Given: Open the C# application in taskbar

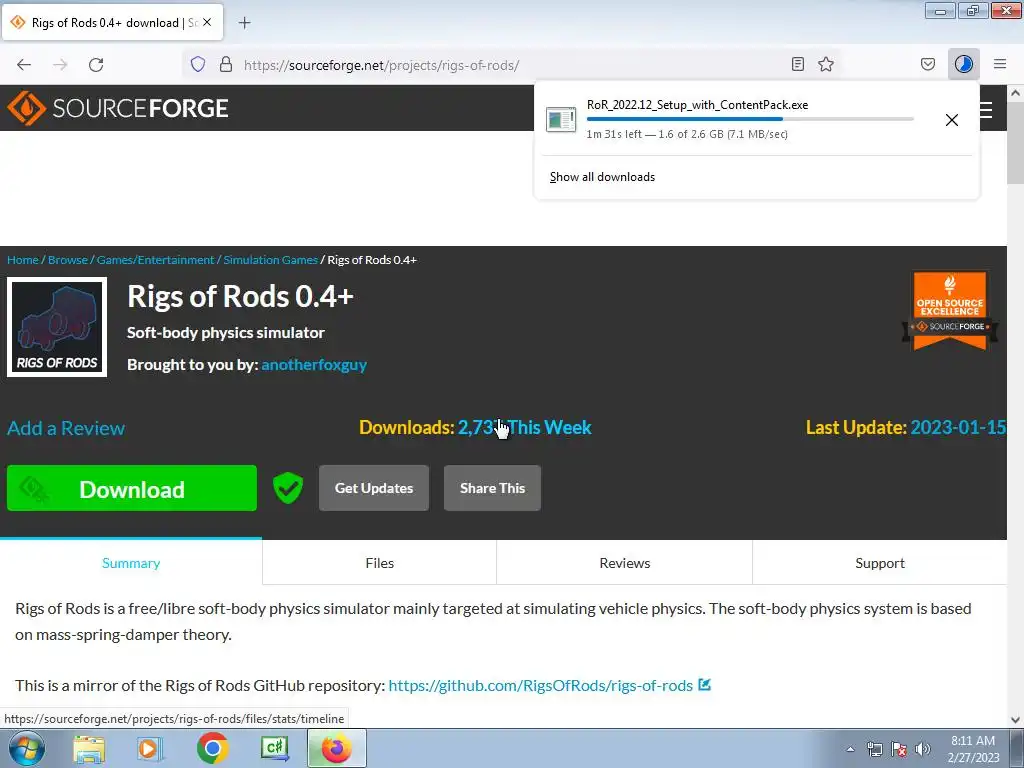Looking at the screenshot, I should coord(275,748).
